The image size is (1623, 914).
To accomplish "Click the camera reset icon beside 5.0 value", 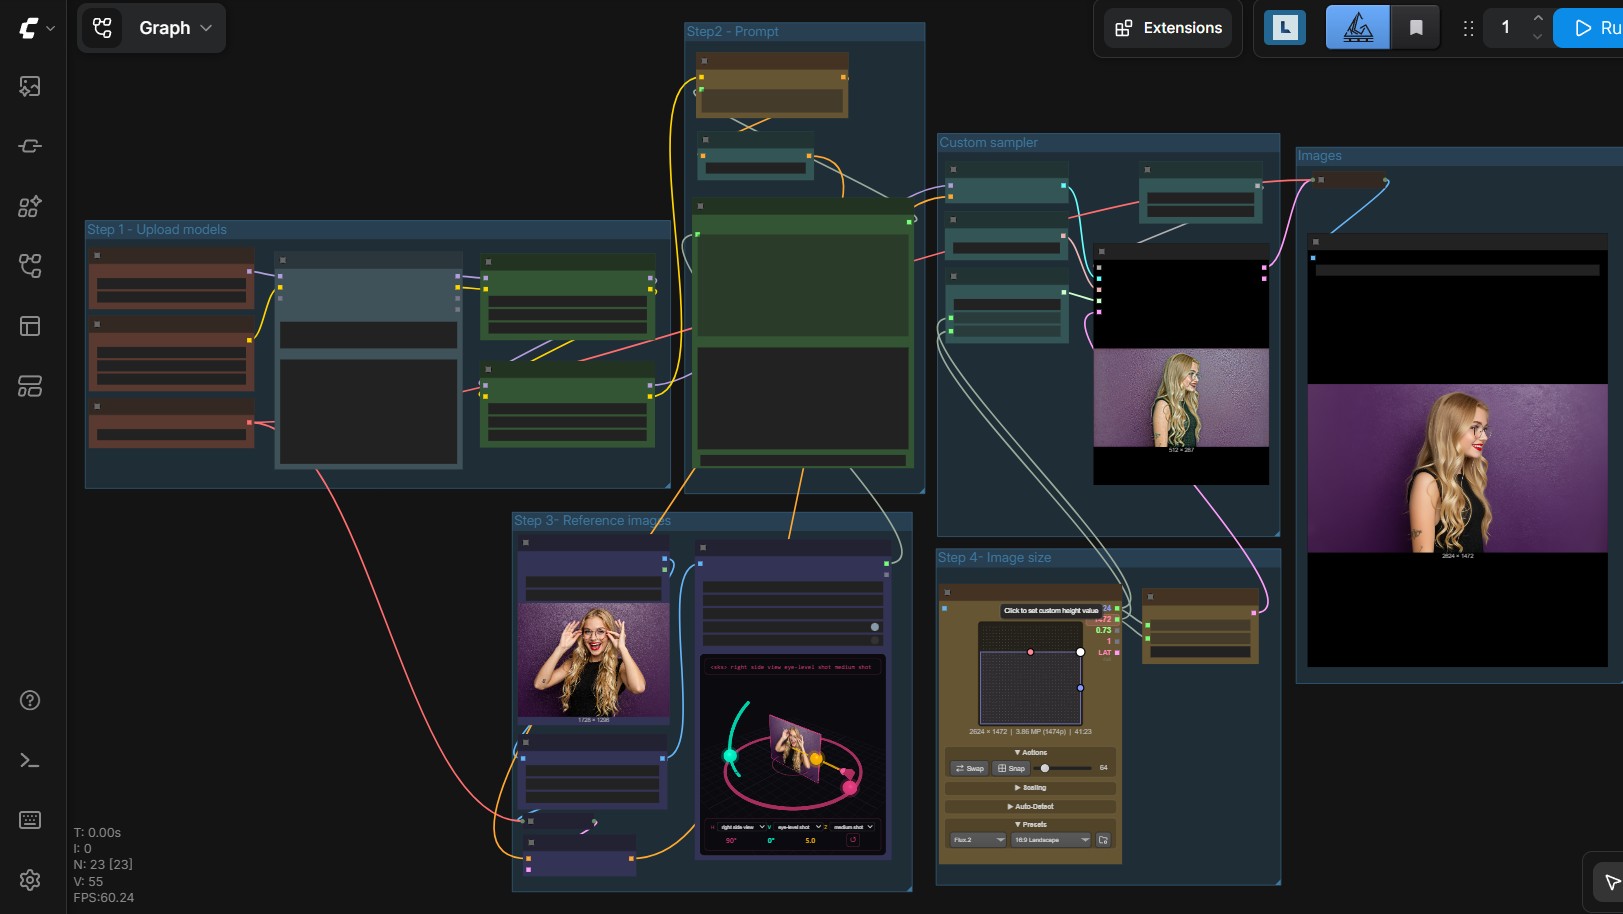I will 852,840.
